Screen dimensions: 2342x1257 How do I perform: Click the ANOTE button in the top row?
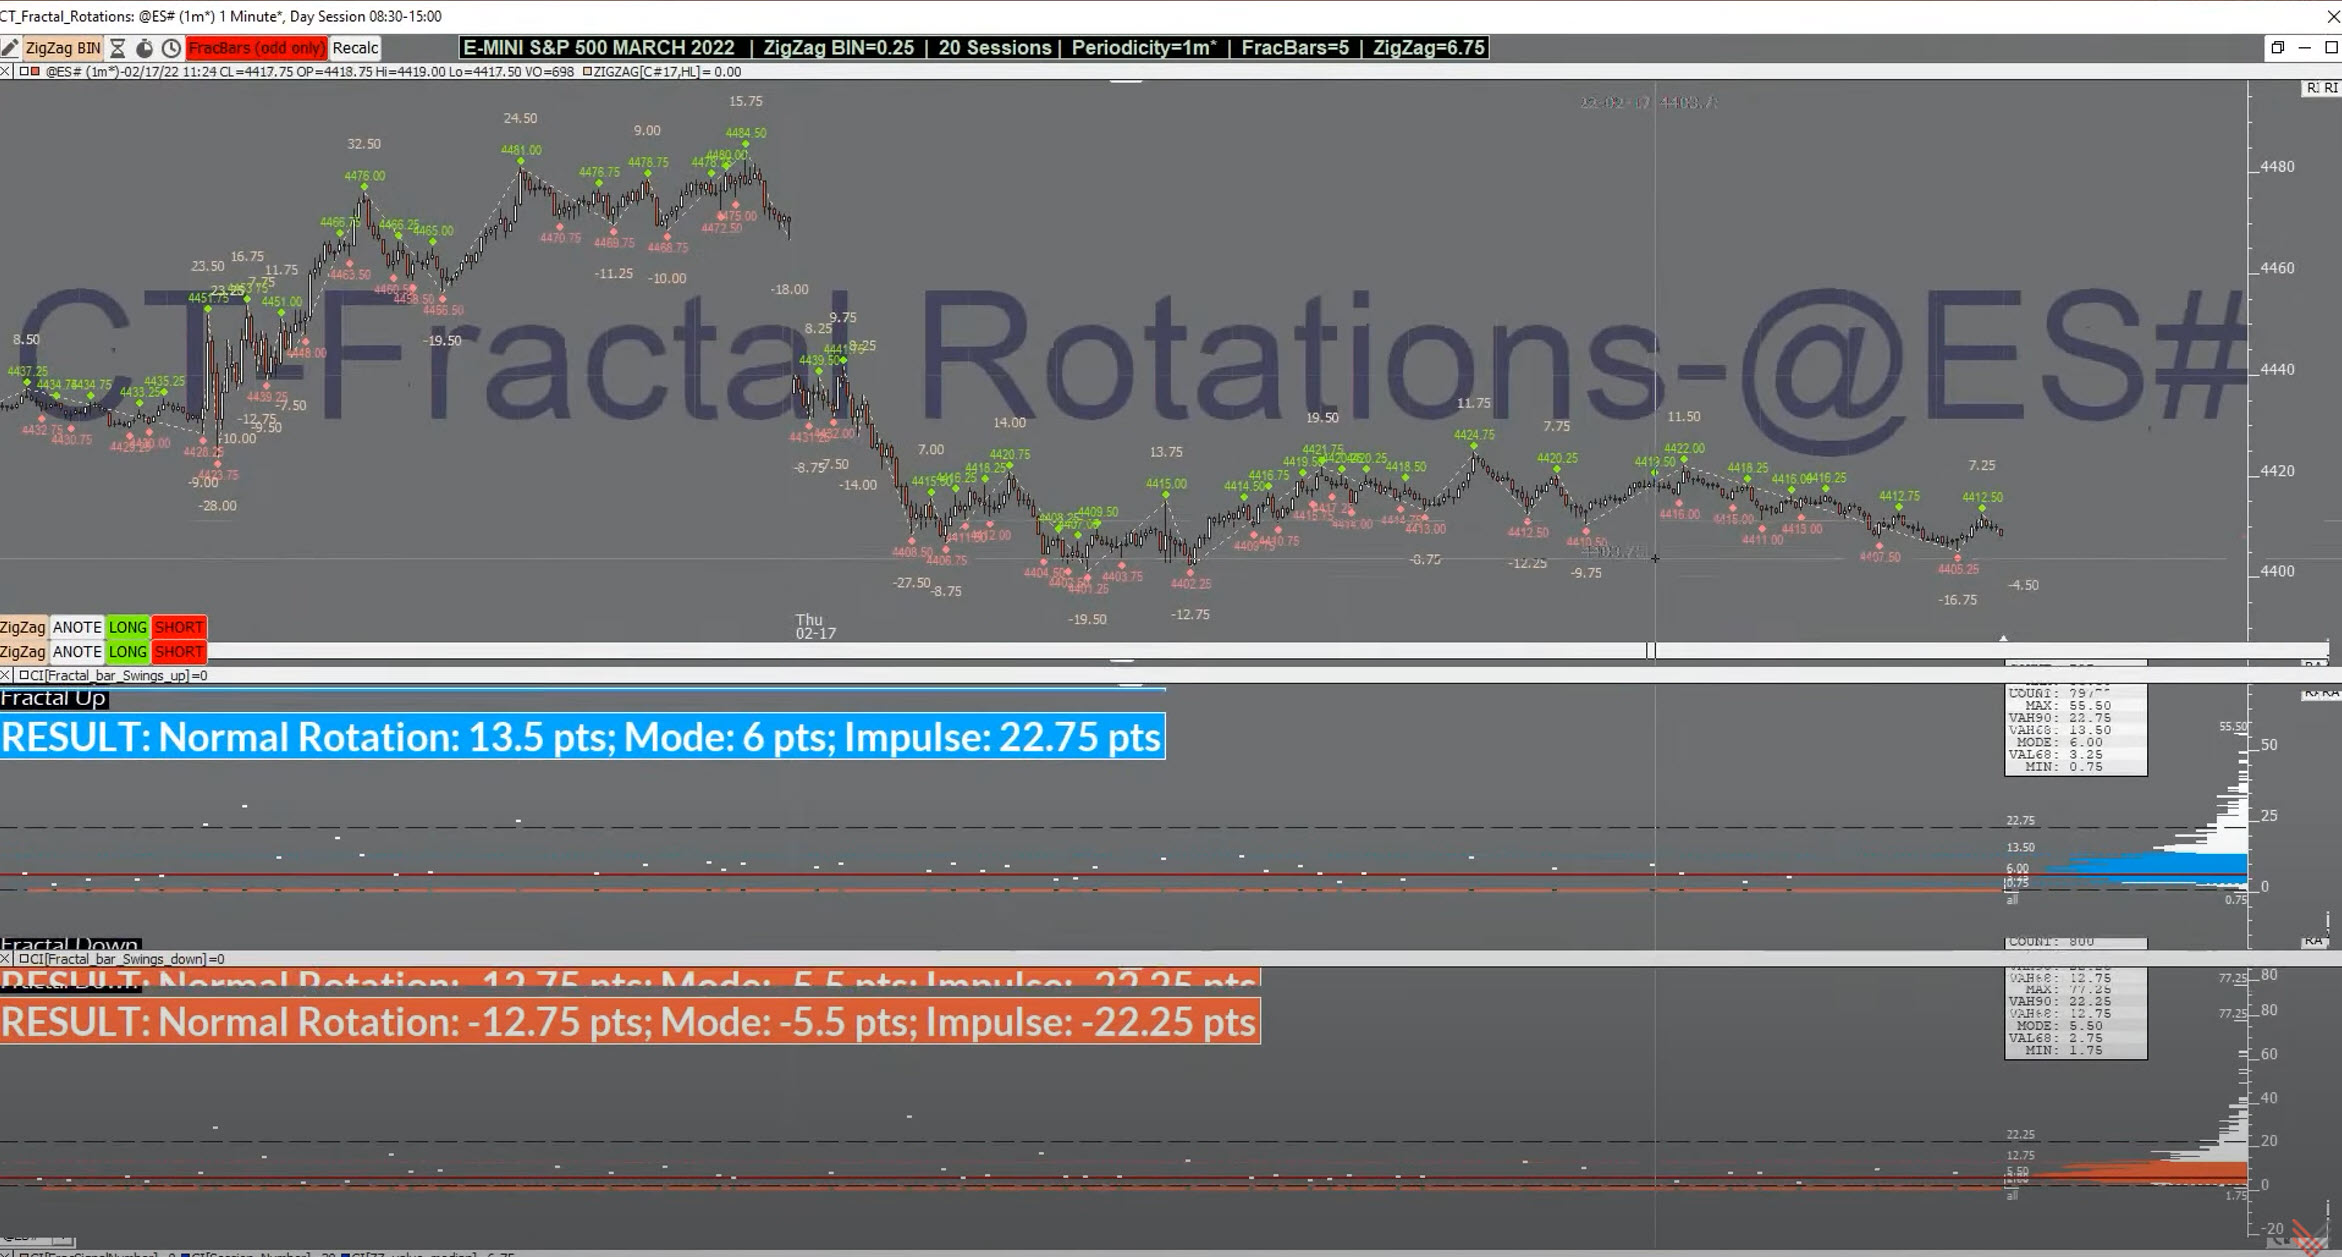pyautogui.click(x=77, y=627)
